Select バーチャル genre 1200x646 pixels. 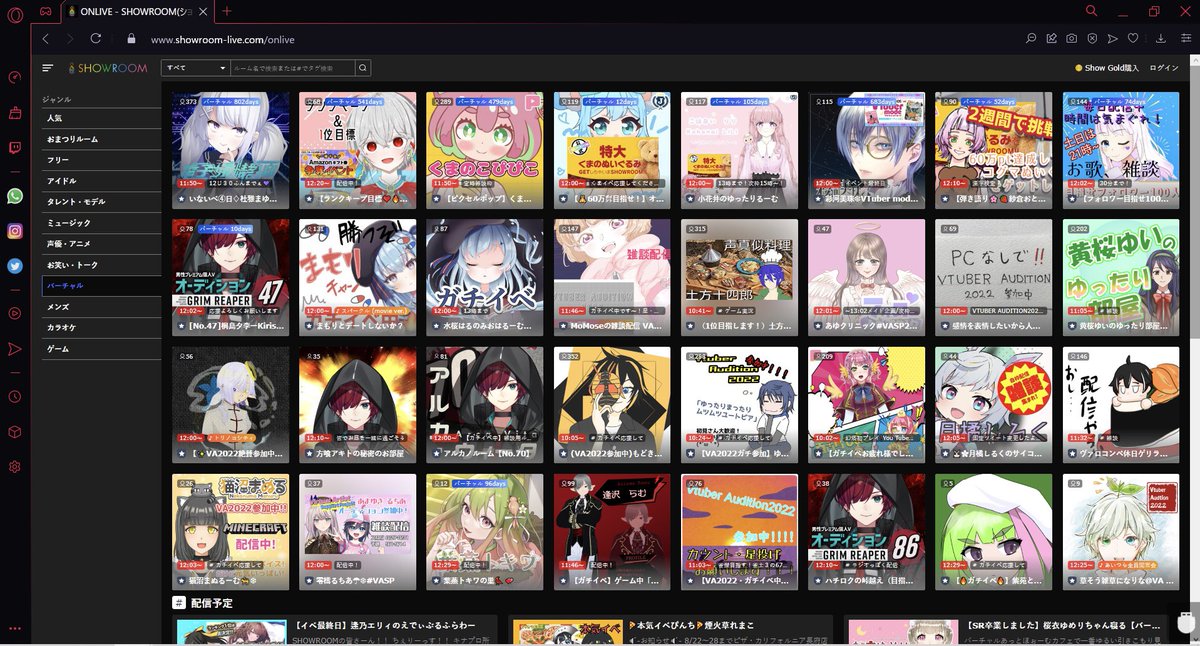pyautogui.click(x=101, y=286)
